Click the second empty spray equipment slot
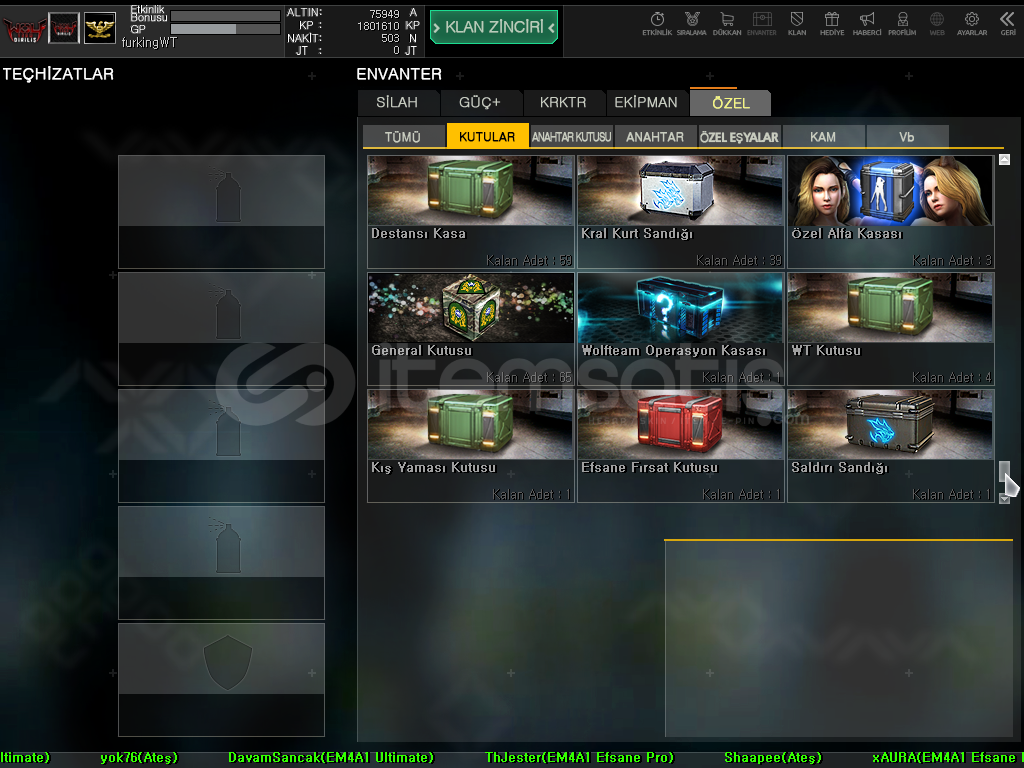Image resolution: width=1024 pixels, height=768 pixels. click(x=221, y=328)
